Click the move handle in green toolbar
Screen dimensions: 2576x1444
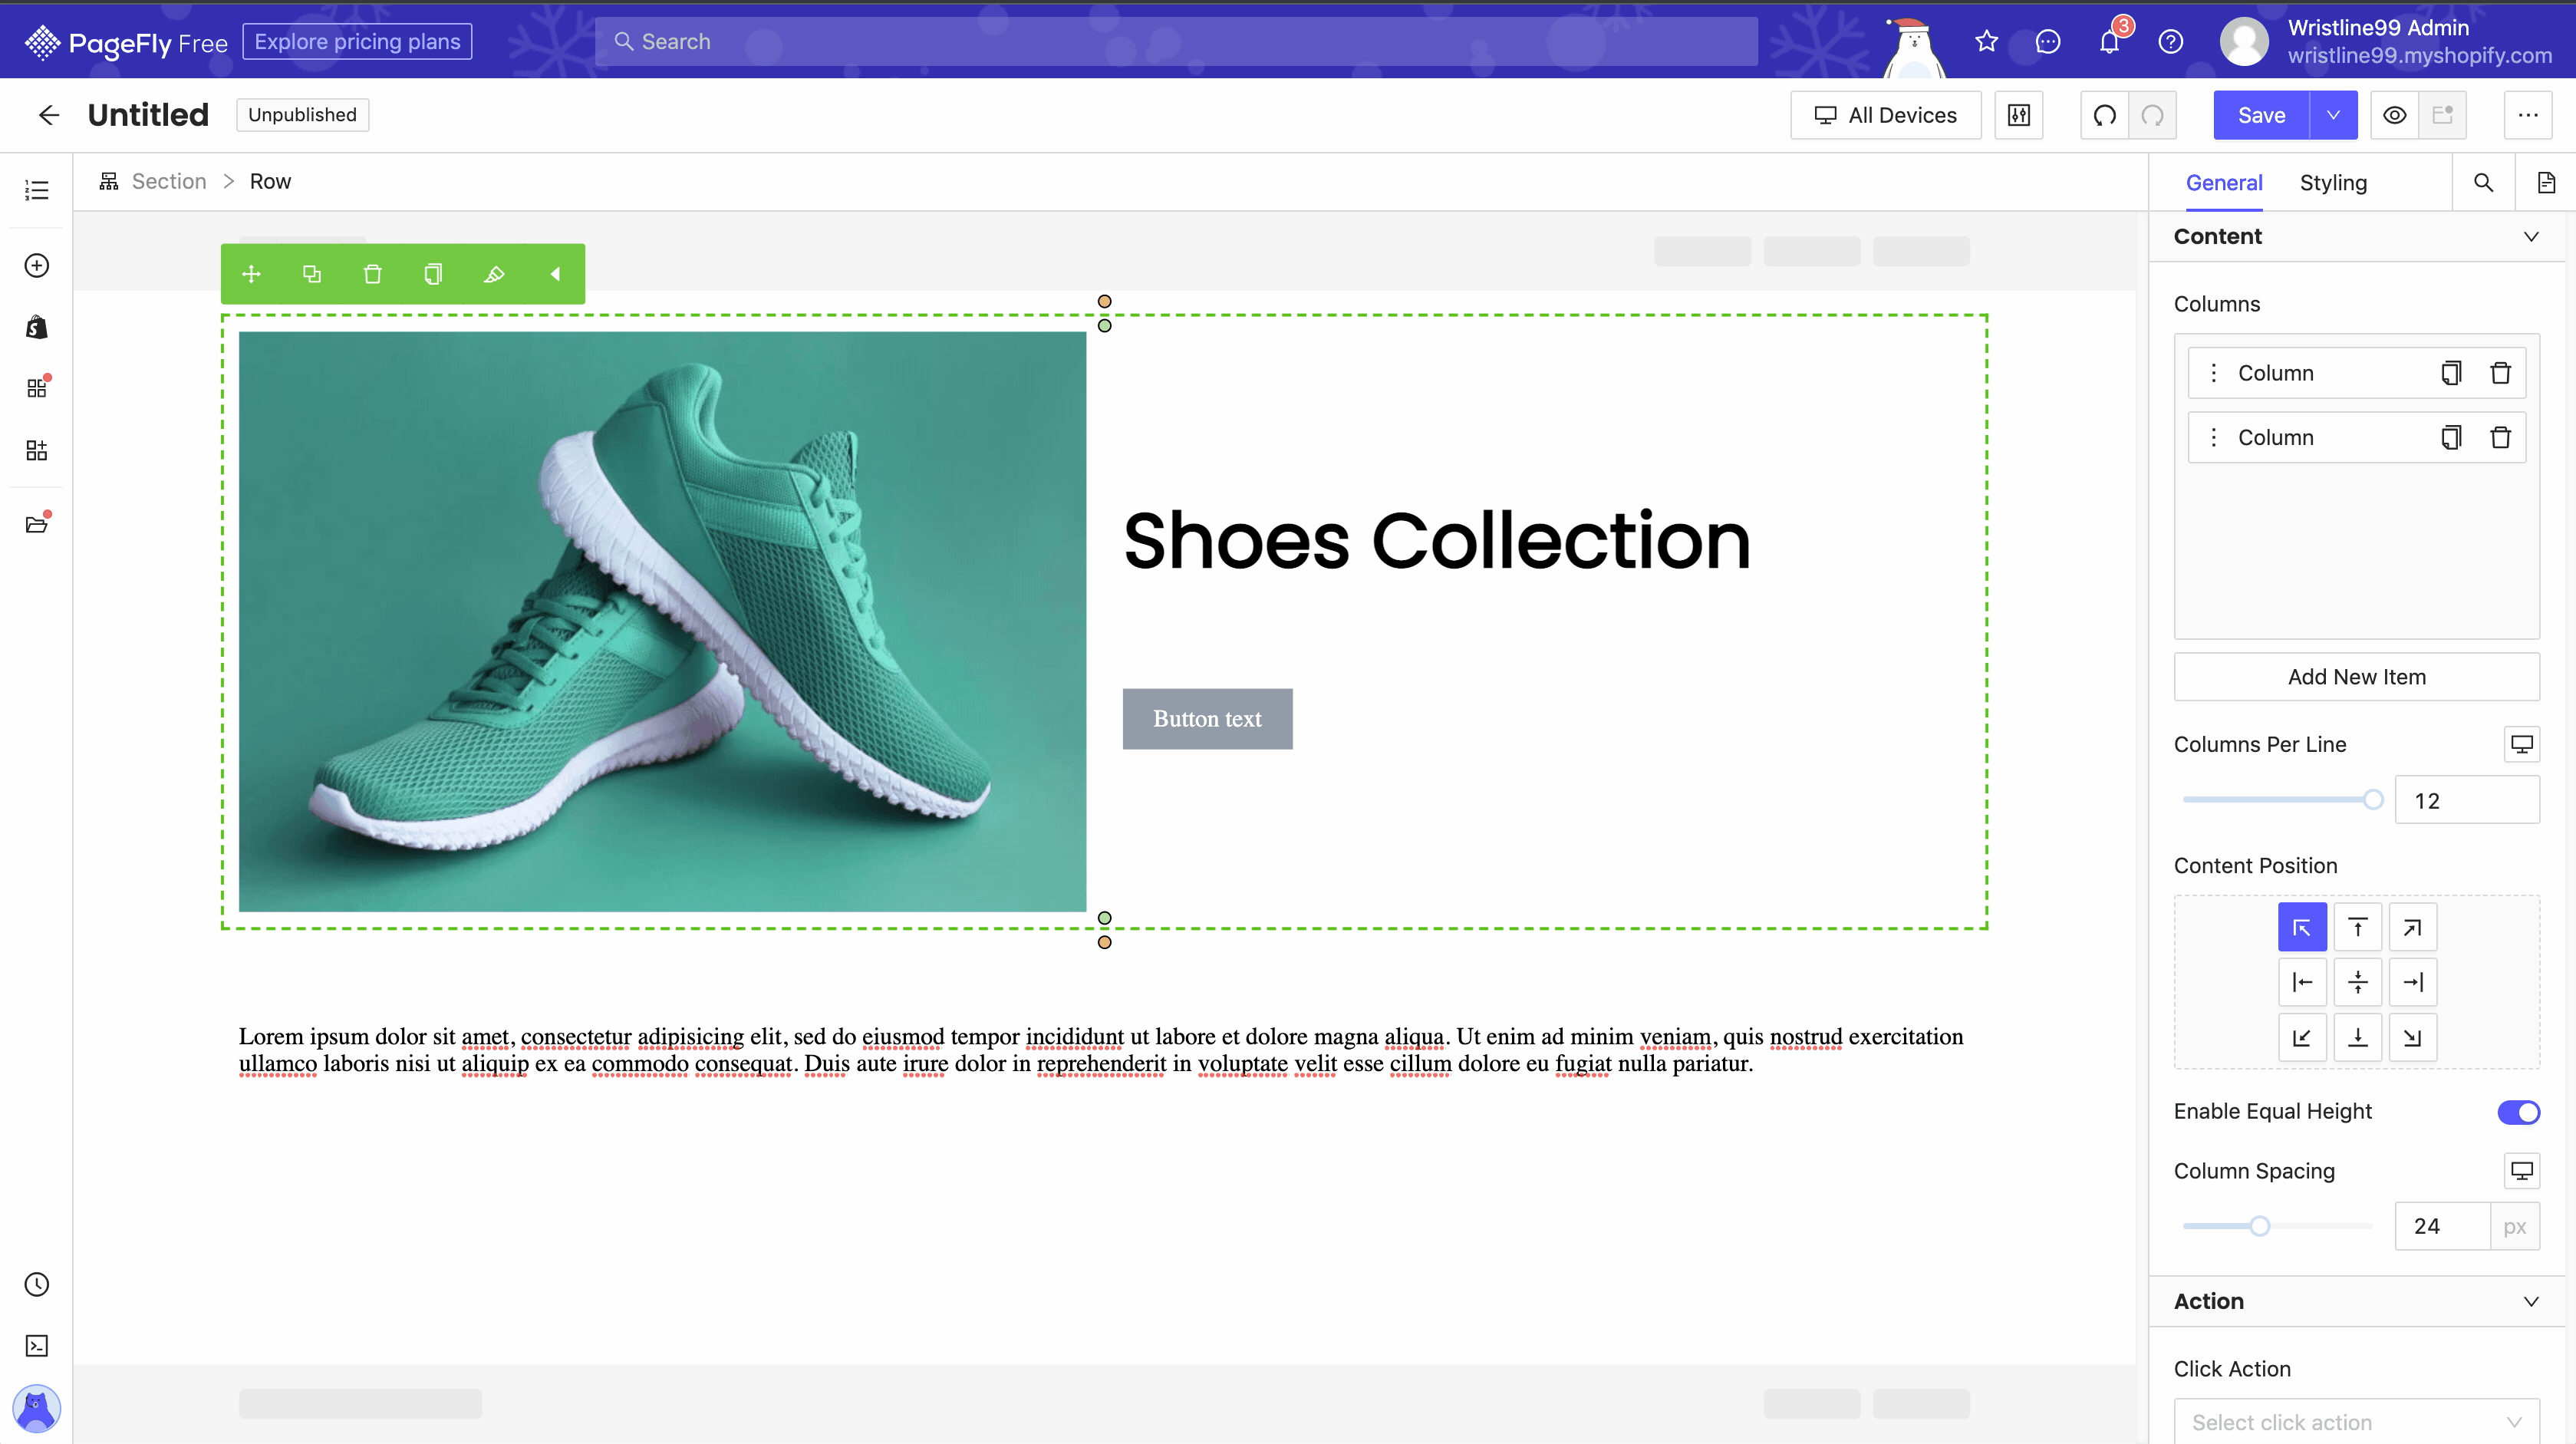tap(251, 274)
